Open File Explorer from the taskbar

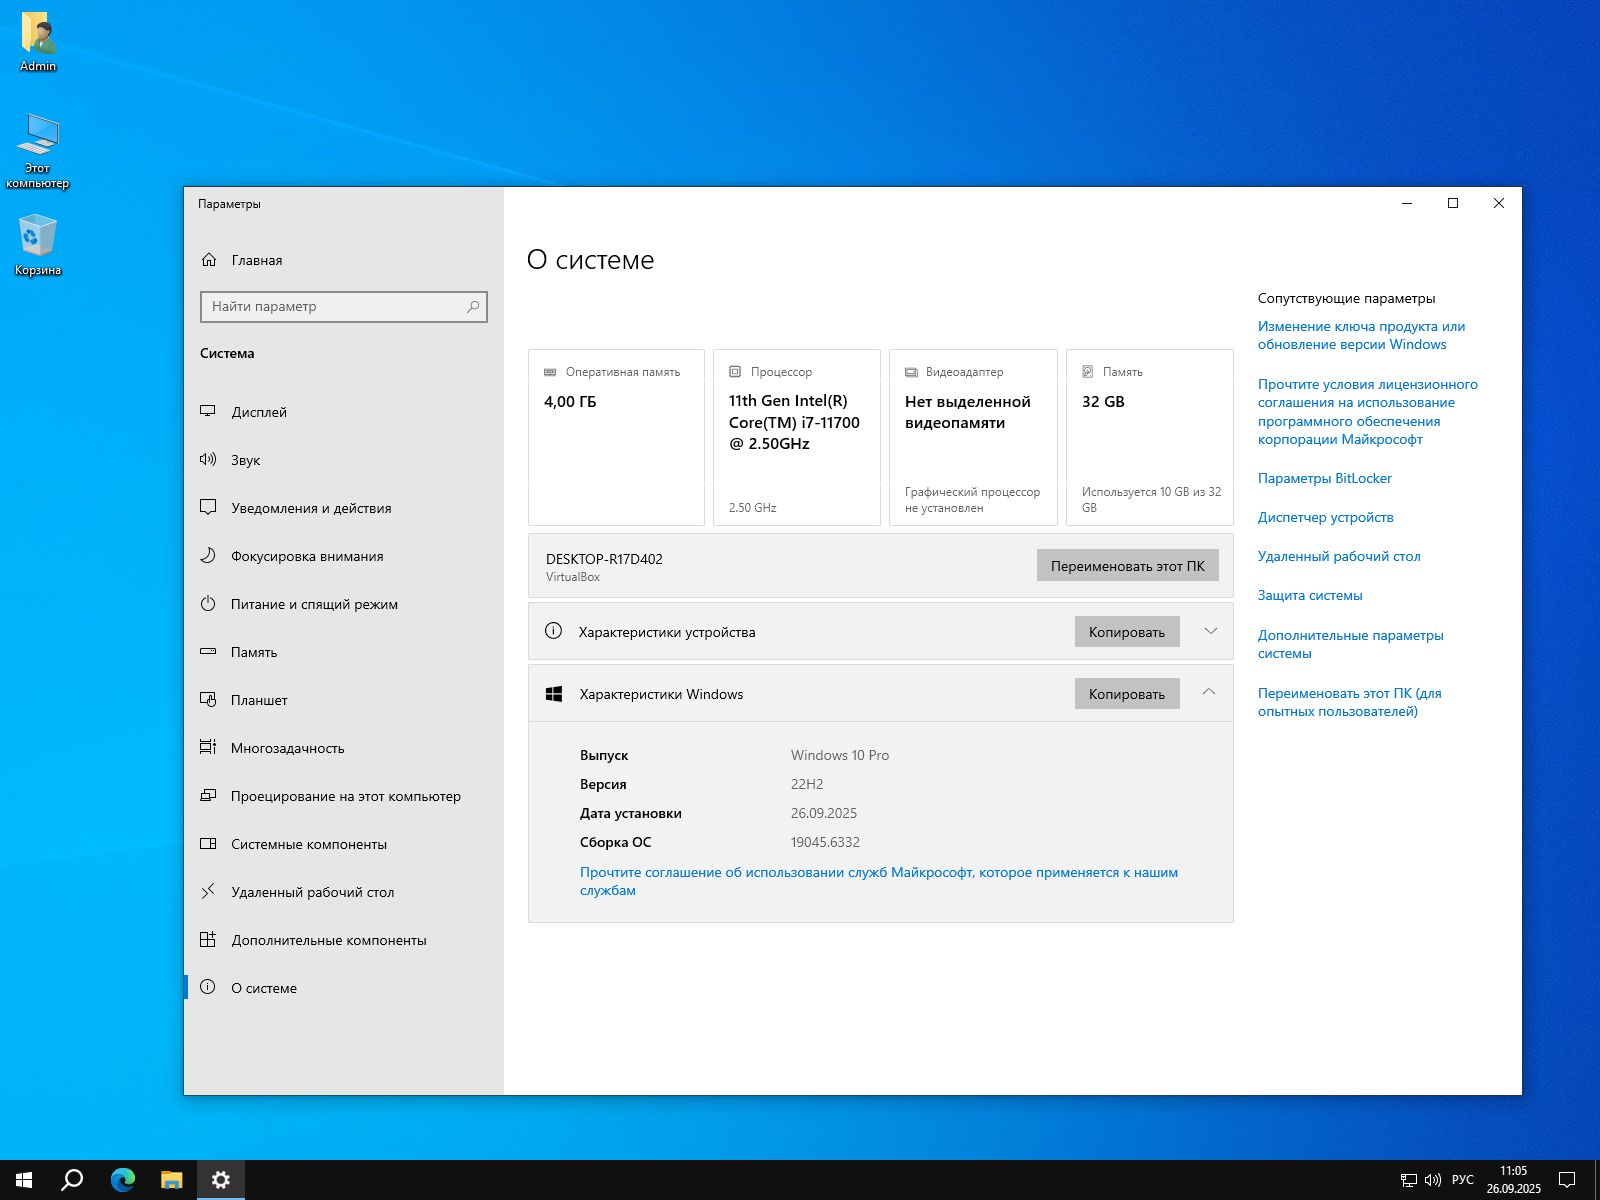click(172, 1180)
